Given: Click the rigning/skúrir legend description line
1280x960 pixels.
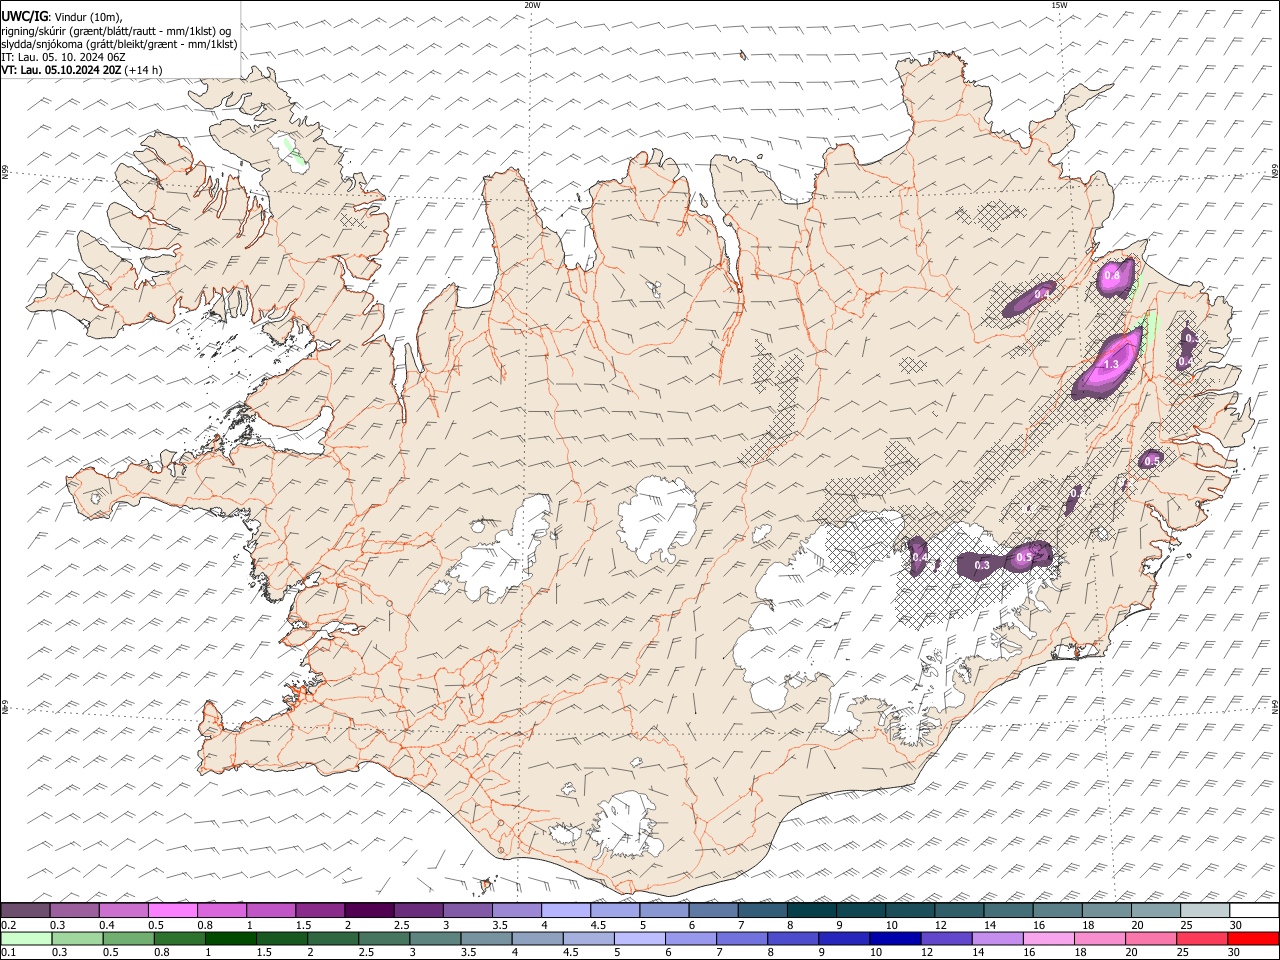Looking at the screenshot, I should (x=116, y=31).
